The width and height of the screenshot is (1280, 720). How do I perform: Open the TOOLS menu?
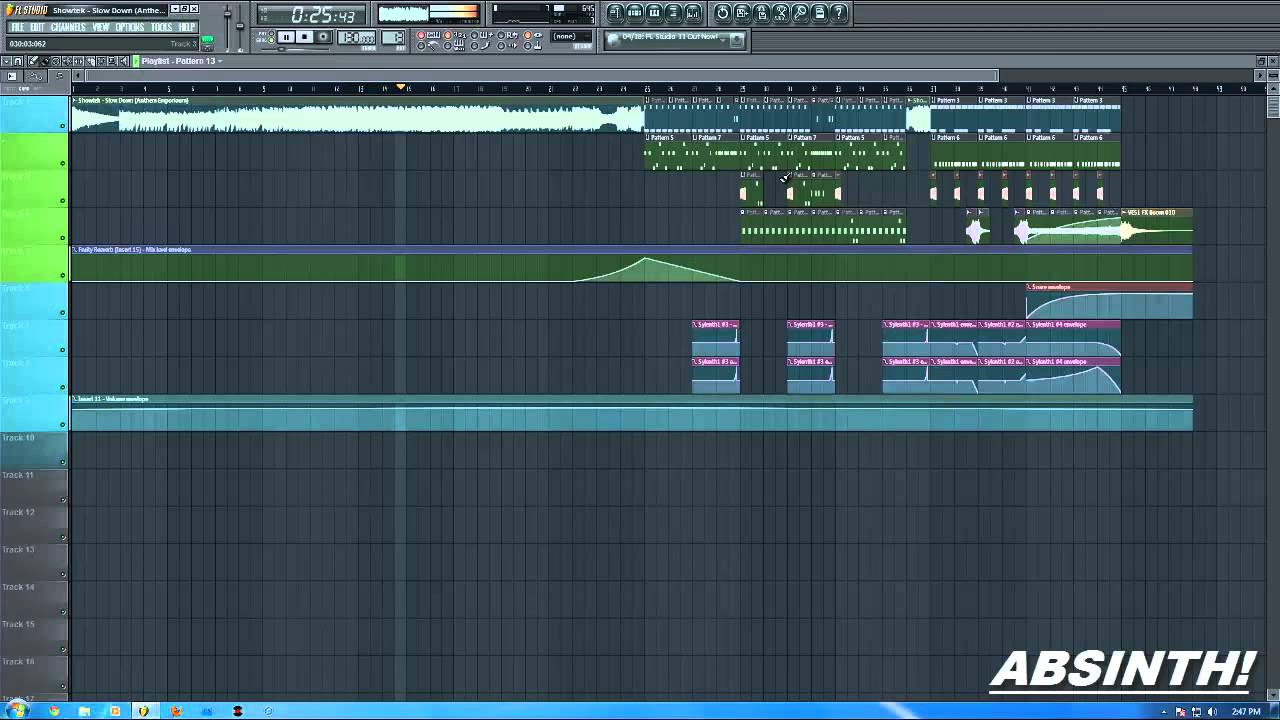click(162, 27)
